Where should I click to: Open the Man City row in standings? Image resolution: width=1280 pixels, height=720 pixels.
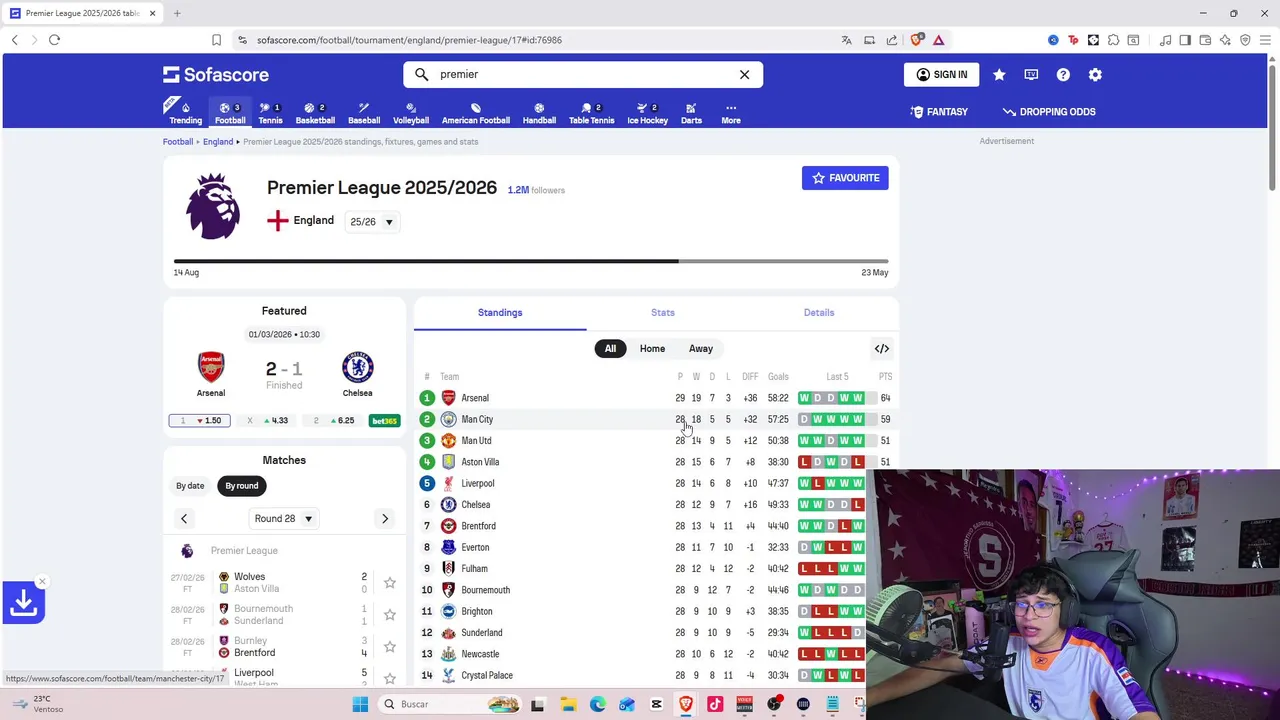(x=656, y=419)
